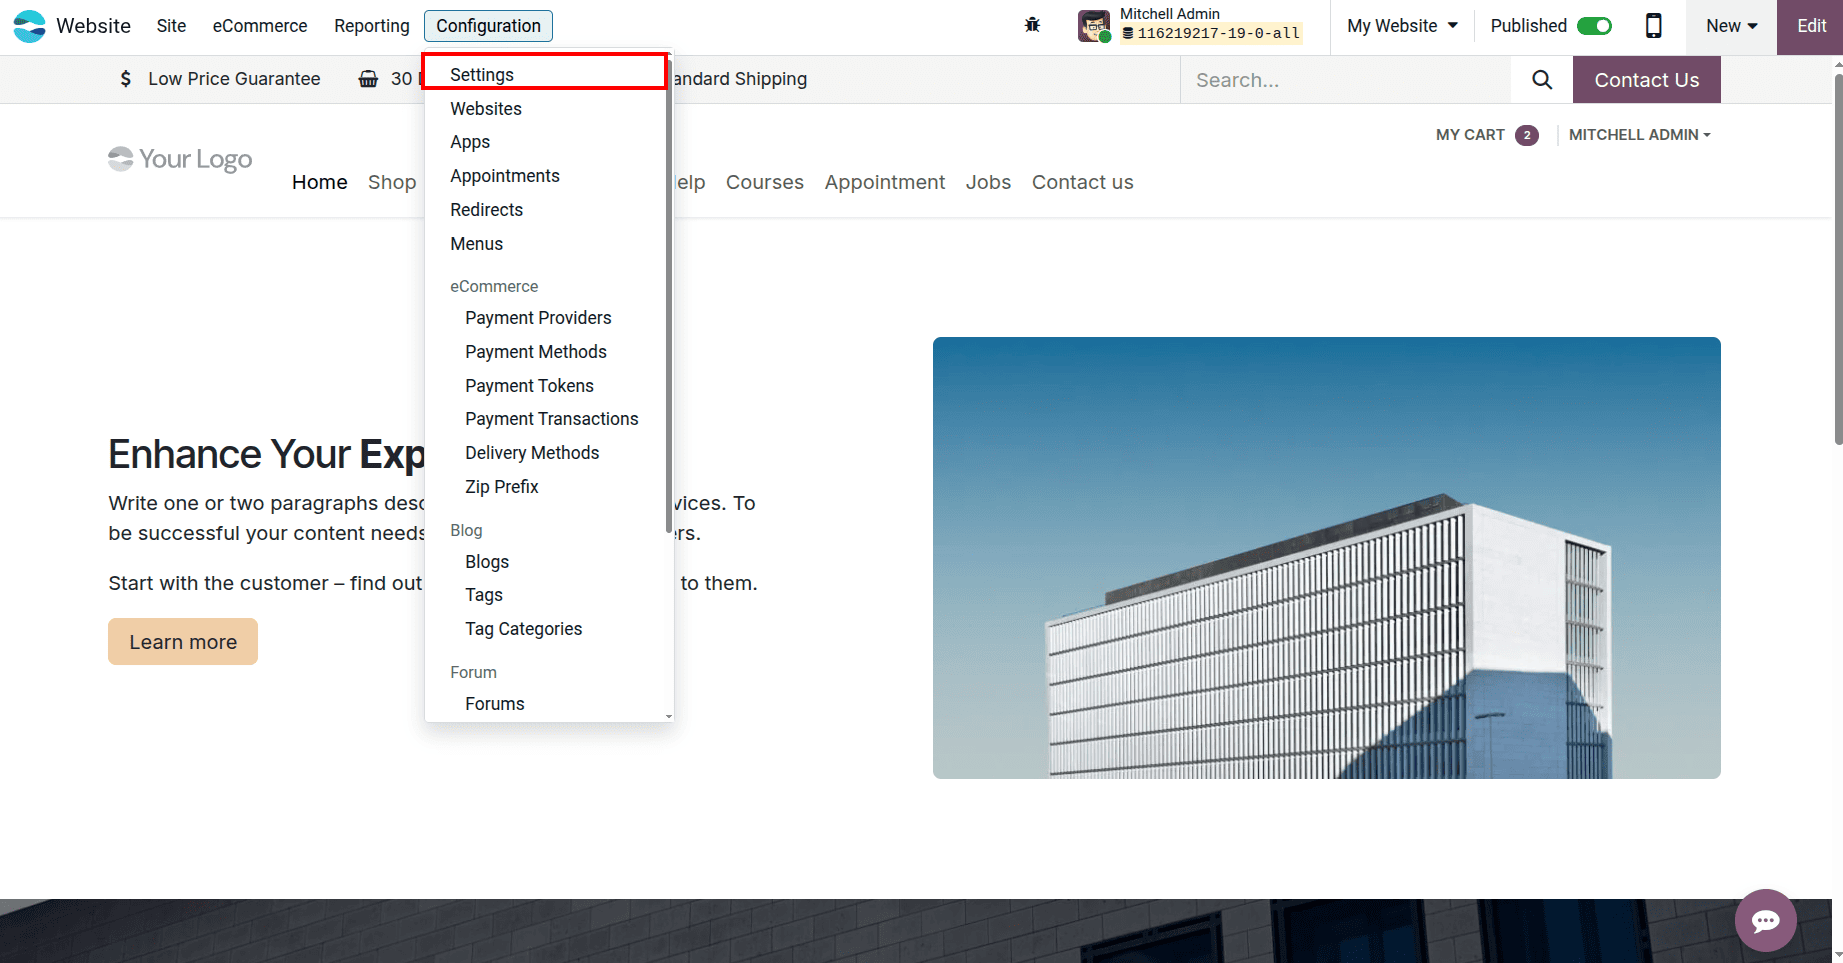The height and width of the screenshot is (963, 1843).
Task: Open Payment Transactions entry
Action: [x=545, y=419]
